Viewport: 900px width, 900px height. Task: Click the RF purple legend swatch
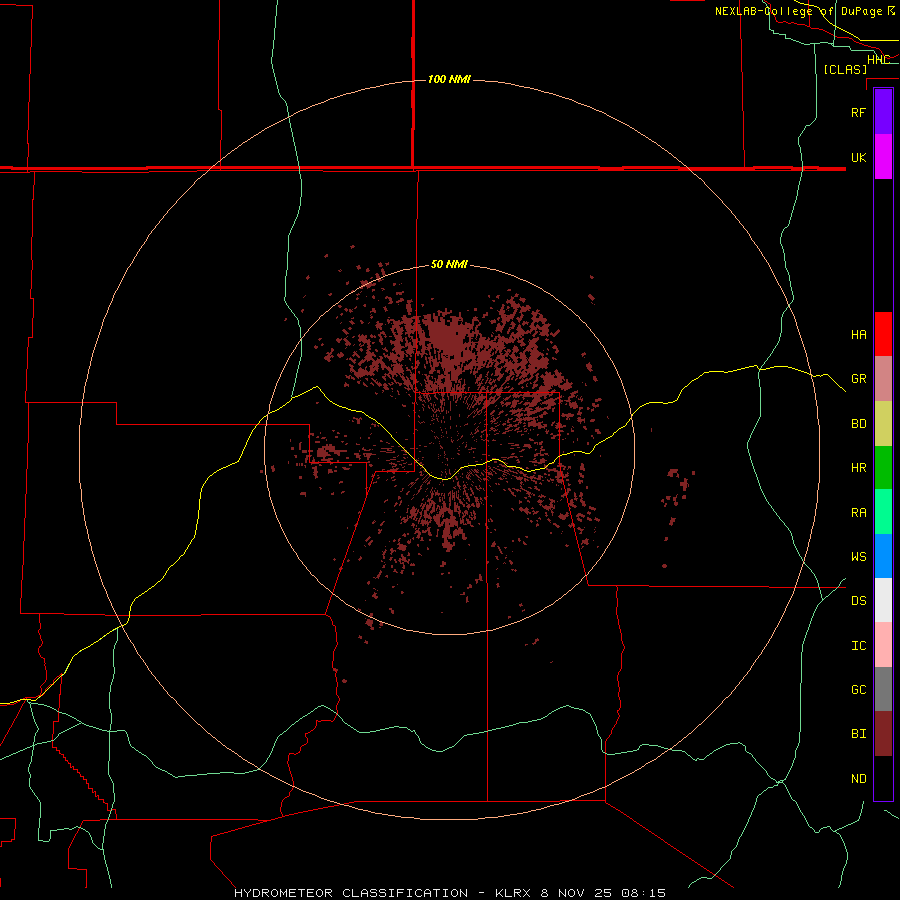[x=883, y=112]
